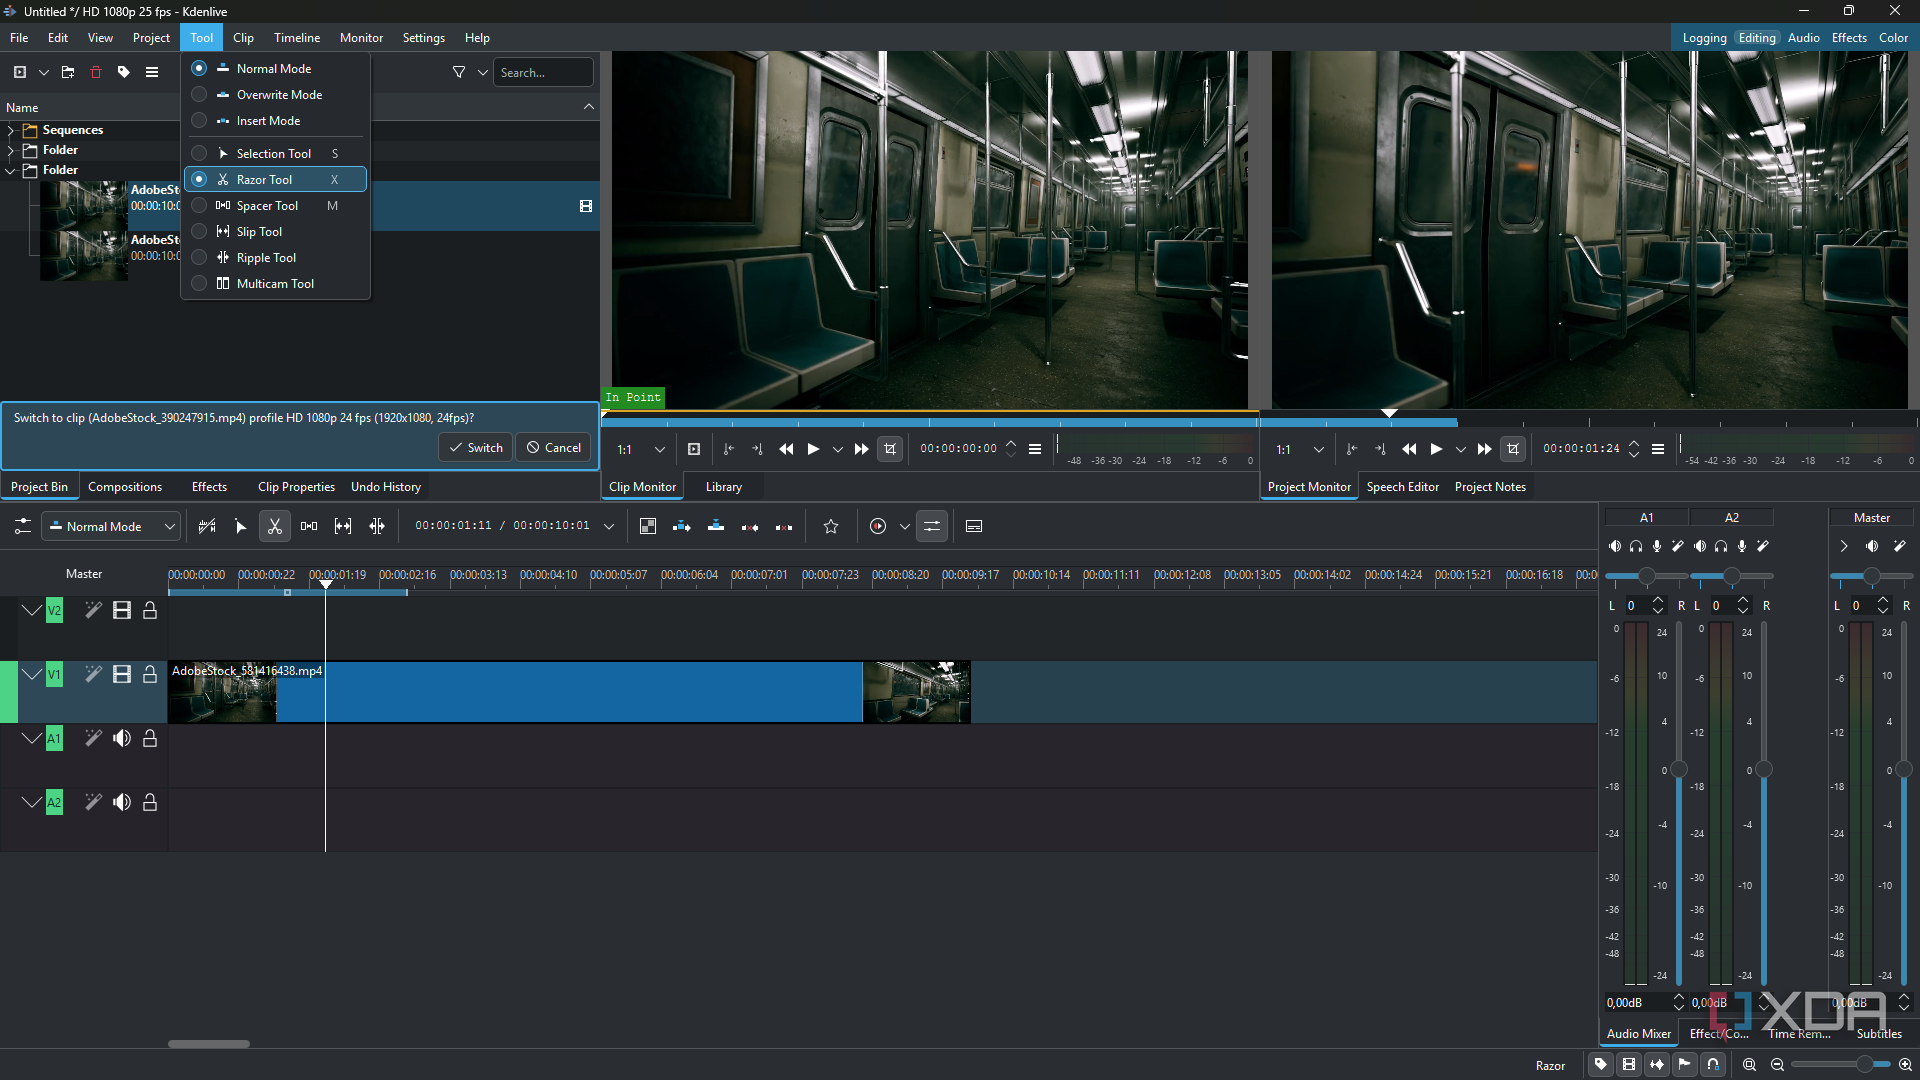Switch to the Effects tab
The image size is (1920, 1080).
(x=209, y=487)
